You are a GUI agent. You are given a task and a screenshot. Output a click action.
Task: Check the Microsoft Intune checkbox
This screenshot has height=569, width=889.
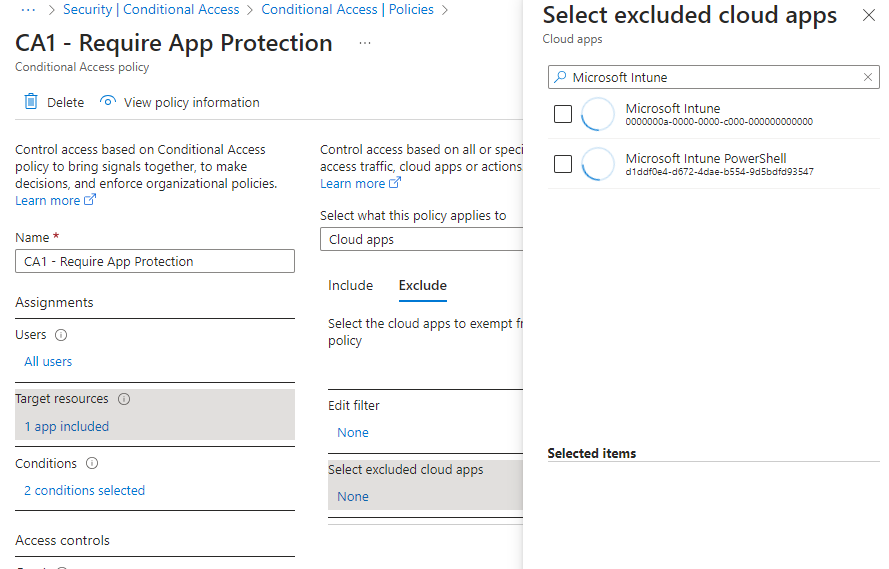[563, 114]
